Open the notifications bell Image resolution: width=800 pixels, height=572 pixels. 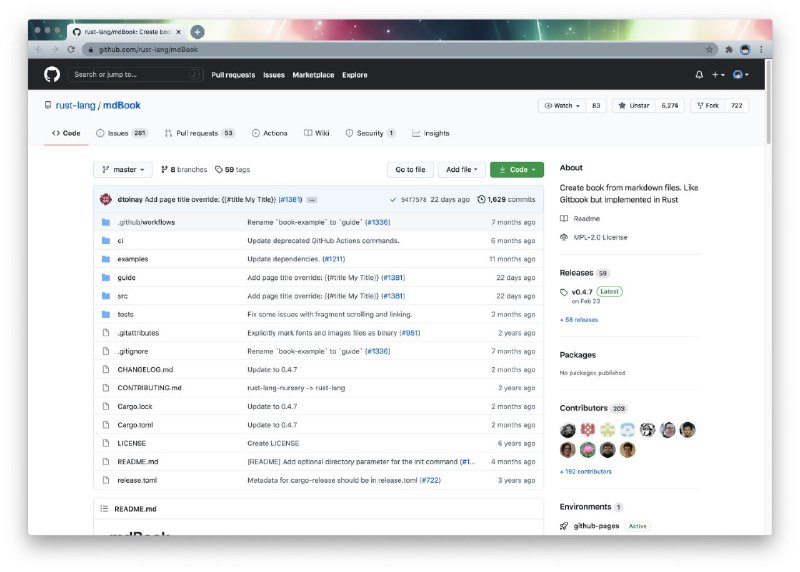pyautogui.click(x=699, y=74)
